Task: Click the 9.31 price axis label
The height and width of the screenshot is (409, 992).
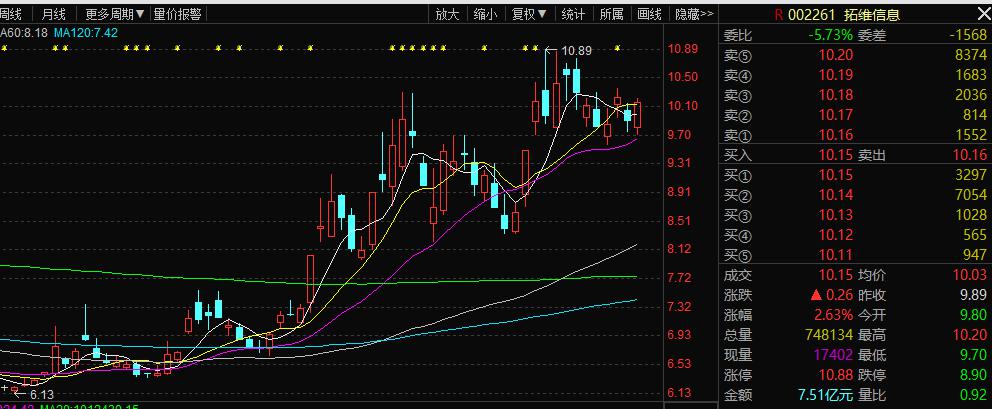Action: 680,163
